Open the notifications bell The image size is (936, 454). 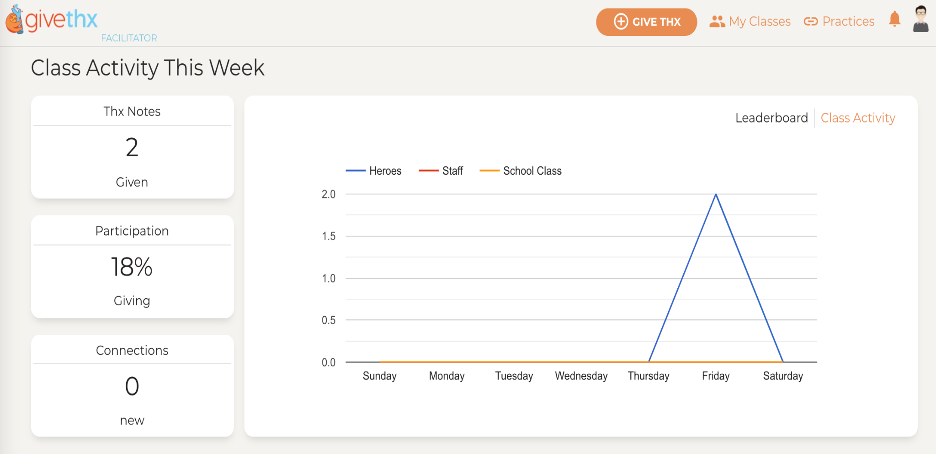tap(894, 20)
